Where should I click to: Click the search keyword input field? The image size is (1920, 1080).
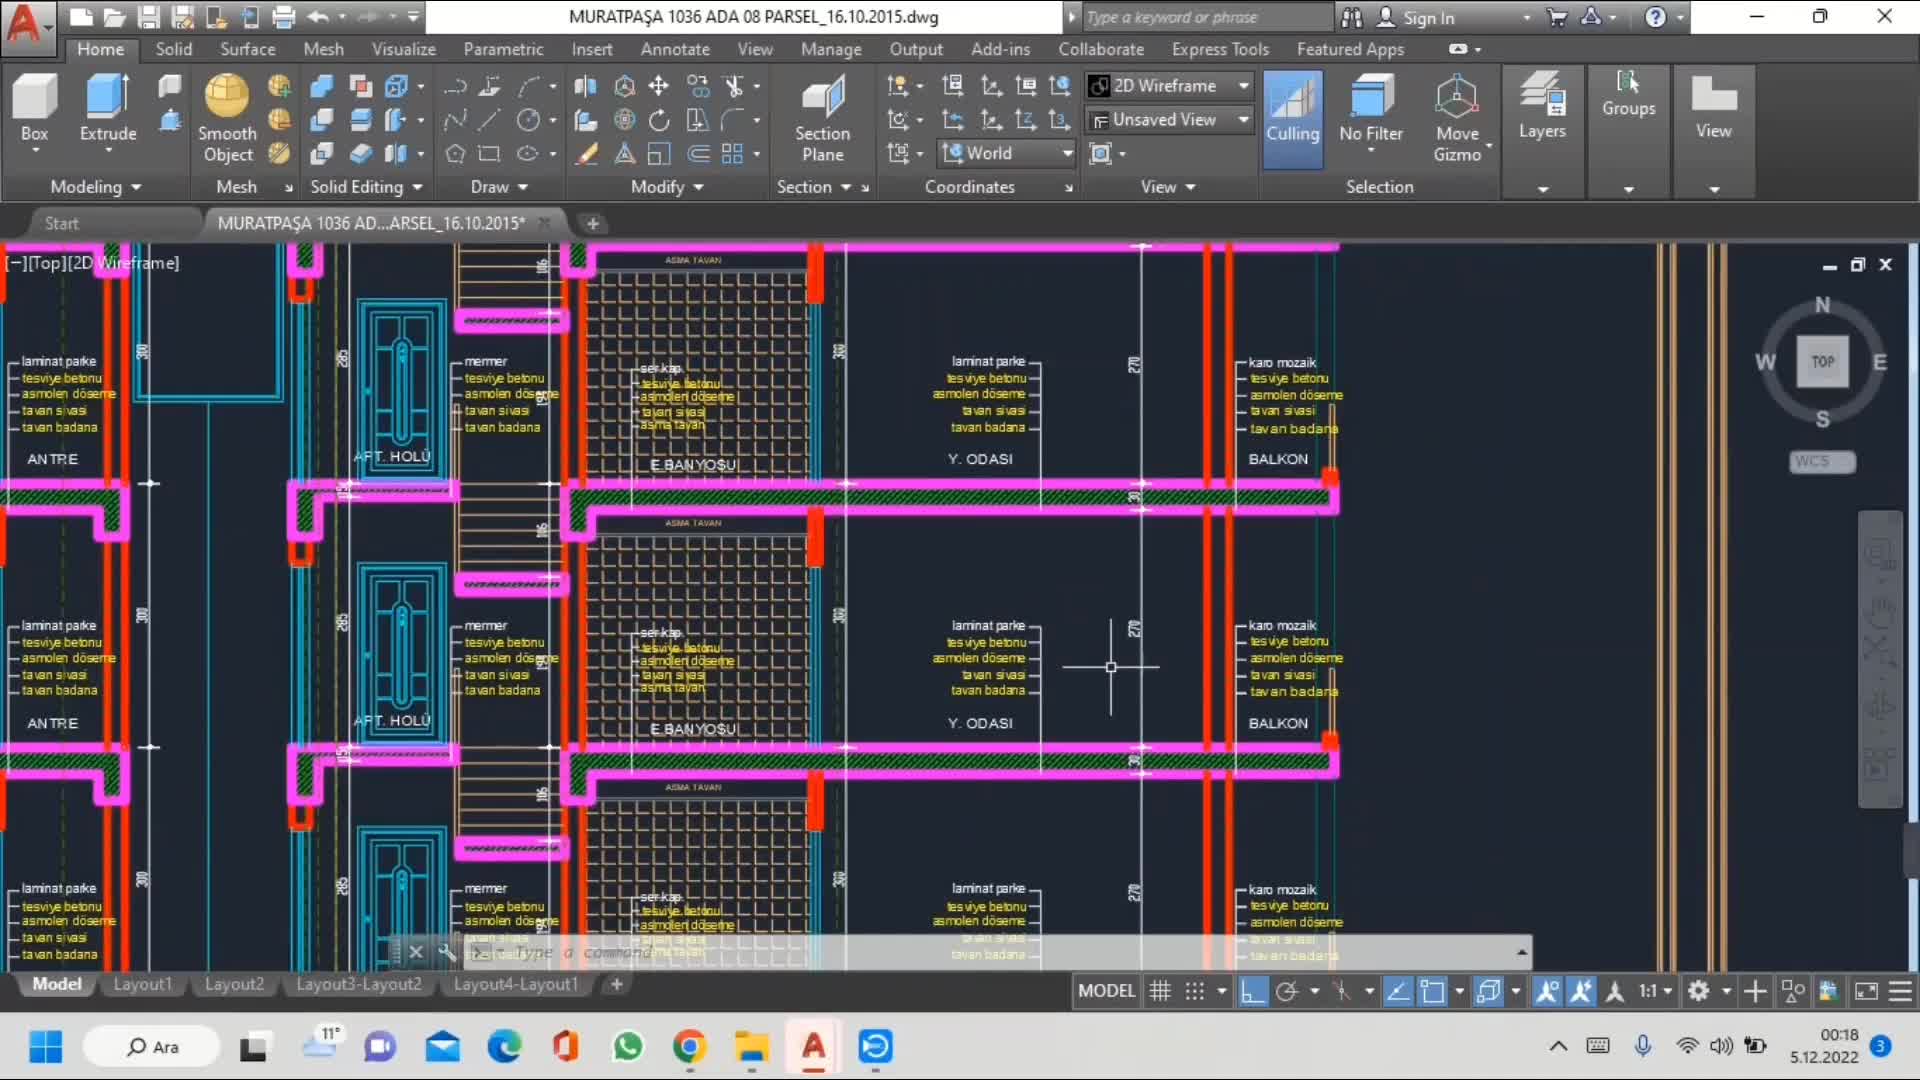(x=1207, y=17)
